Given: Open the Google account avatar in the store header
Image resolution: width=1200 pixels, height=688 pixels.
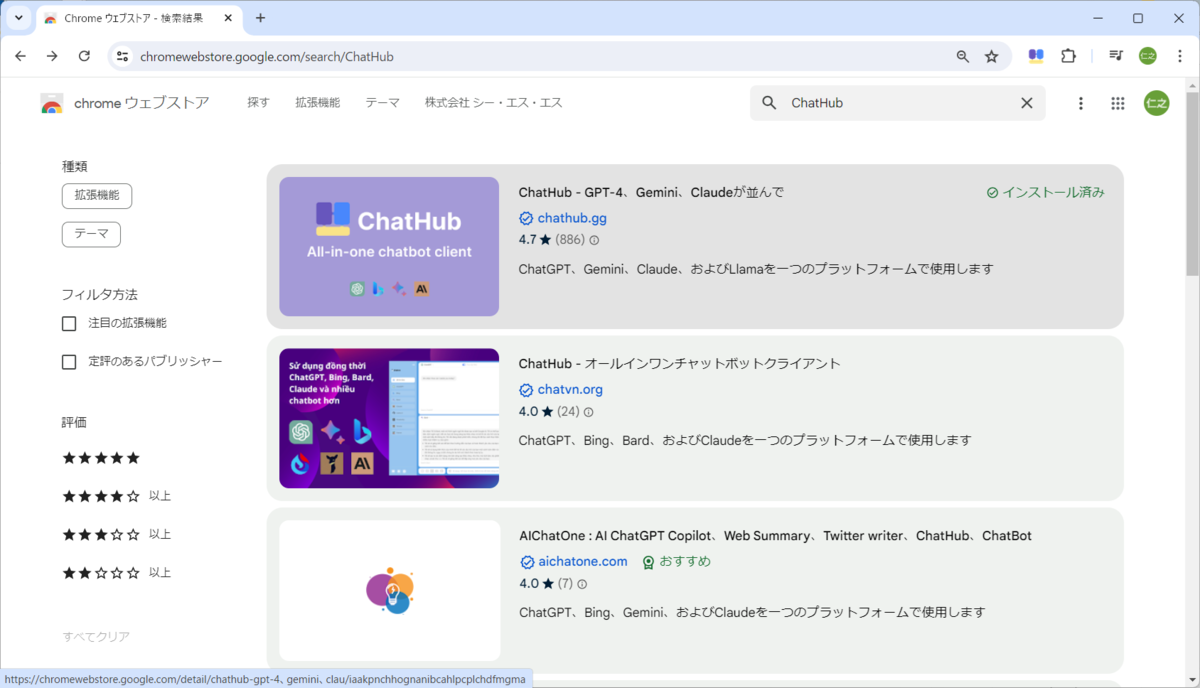Looking at the screenshot, I should tap(1157, 103).
